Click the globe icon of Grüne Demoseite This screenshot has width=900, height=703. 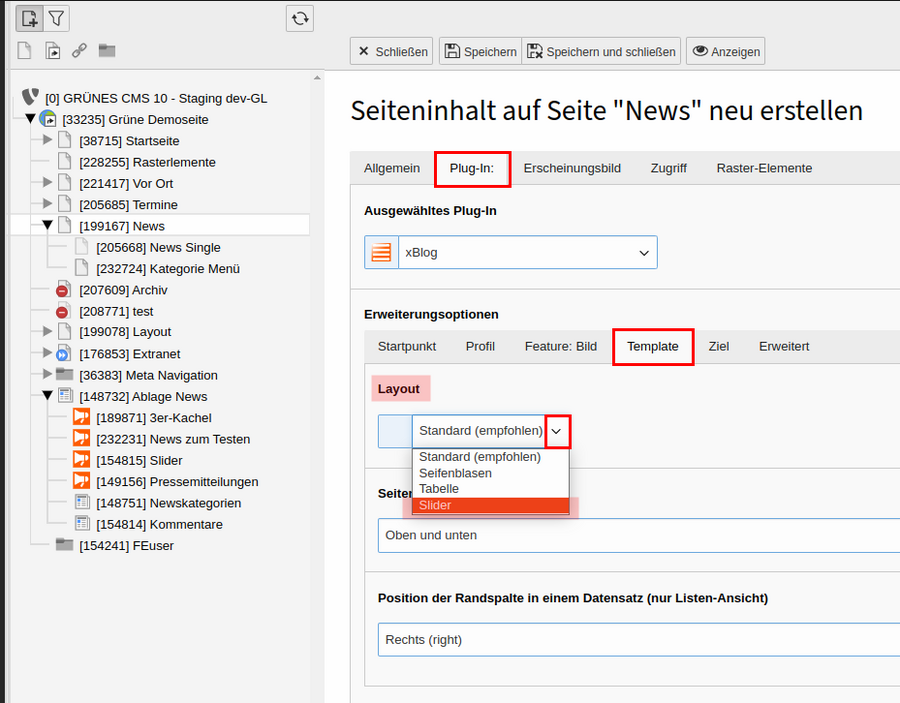pyautogui.click(x=48, y=119)
